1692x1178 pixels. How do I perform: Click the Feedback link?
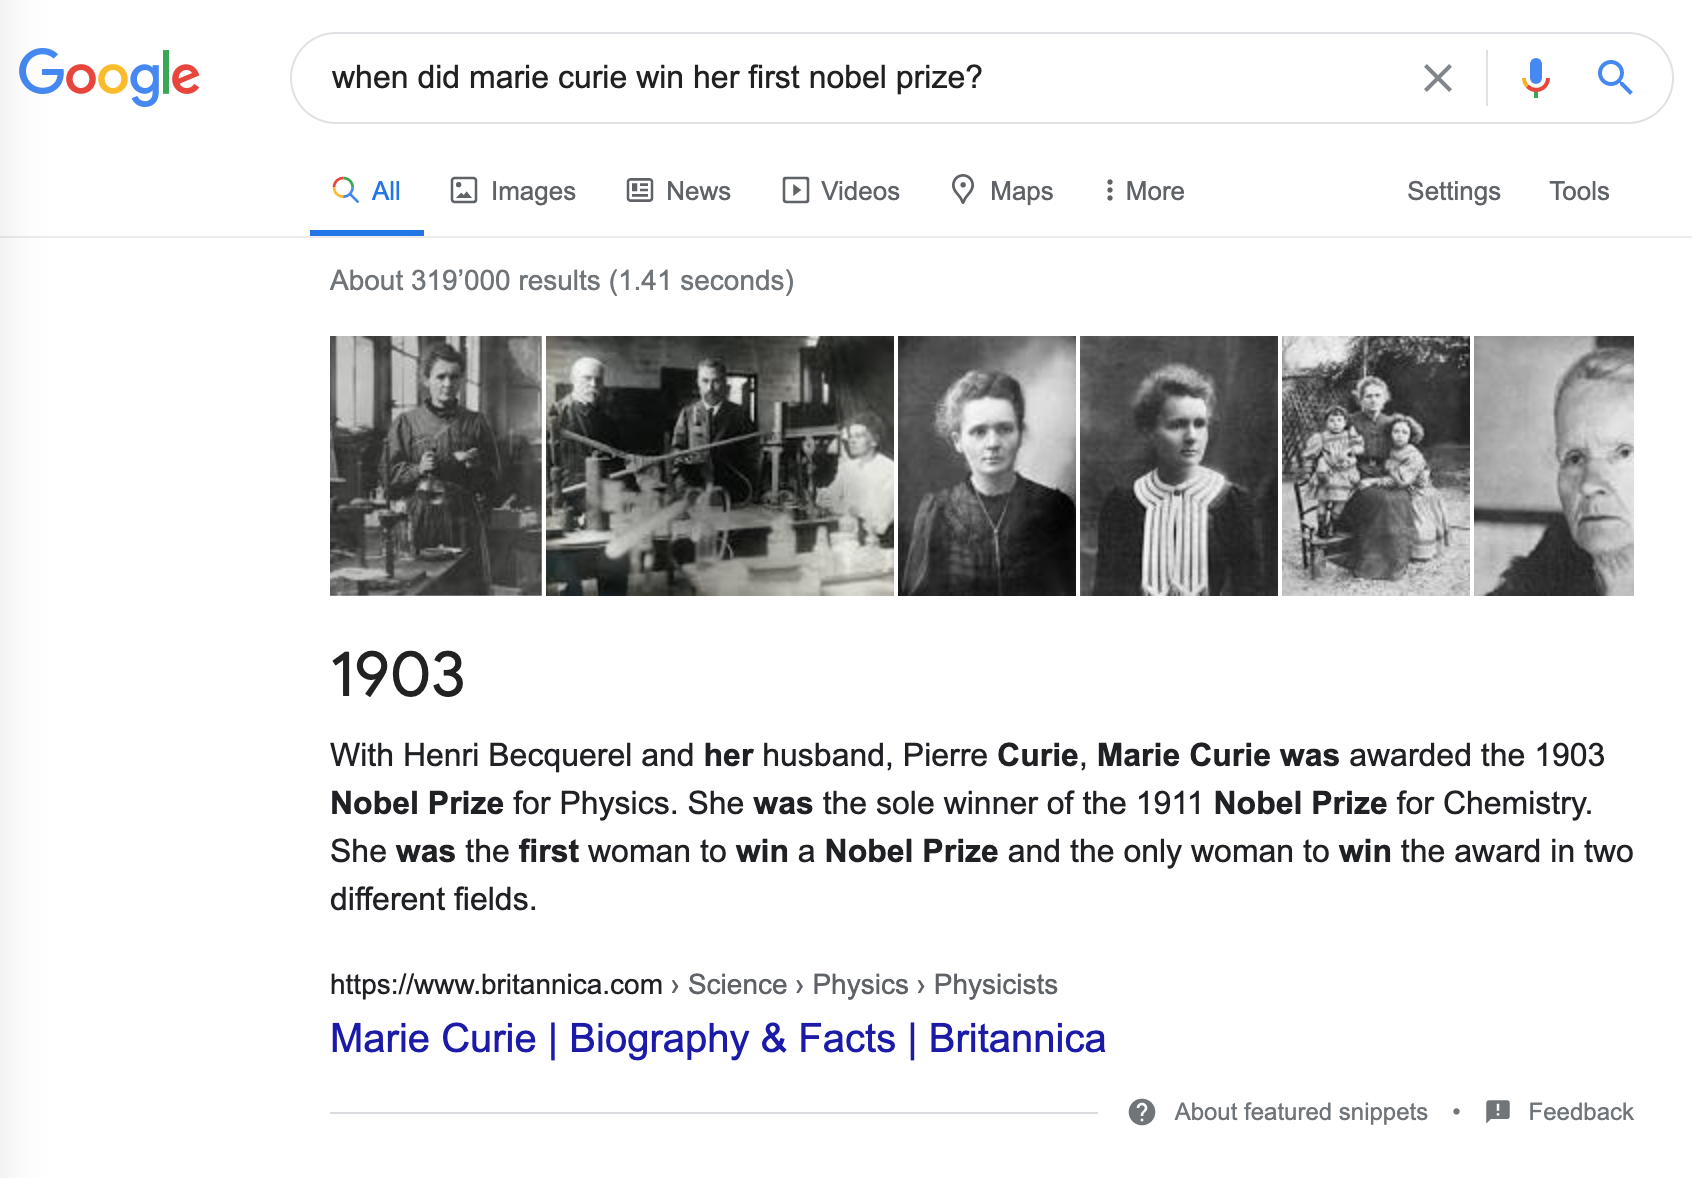tap(1580, 1112)
